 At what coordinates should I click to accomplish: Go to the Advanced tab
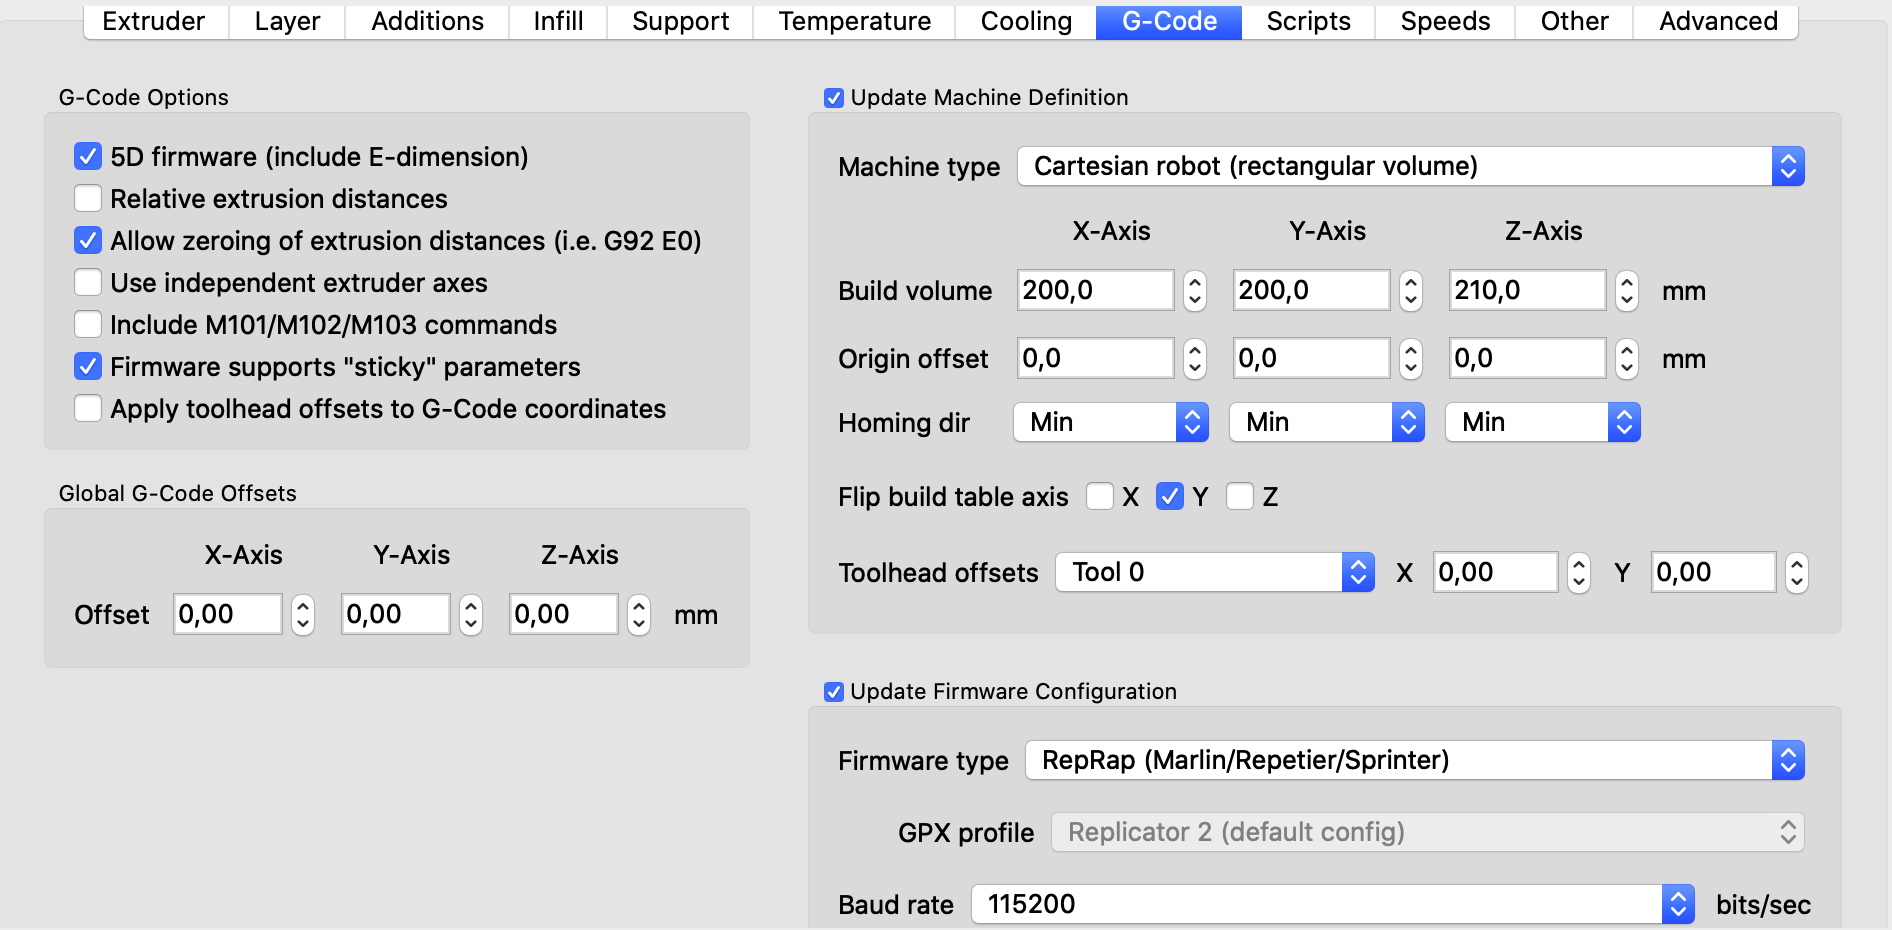click(x=1717, y=21)
